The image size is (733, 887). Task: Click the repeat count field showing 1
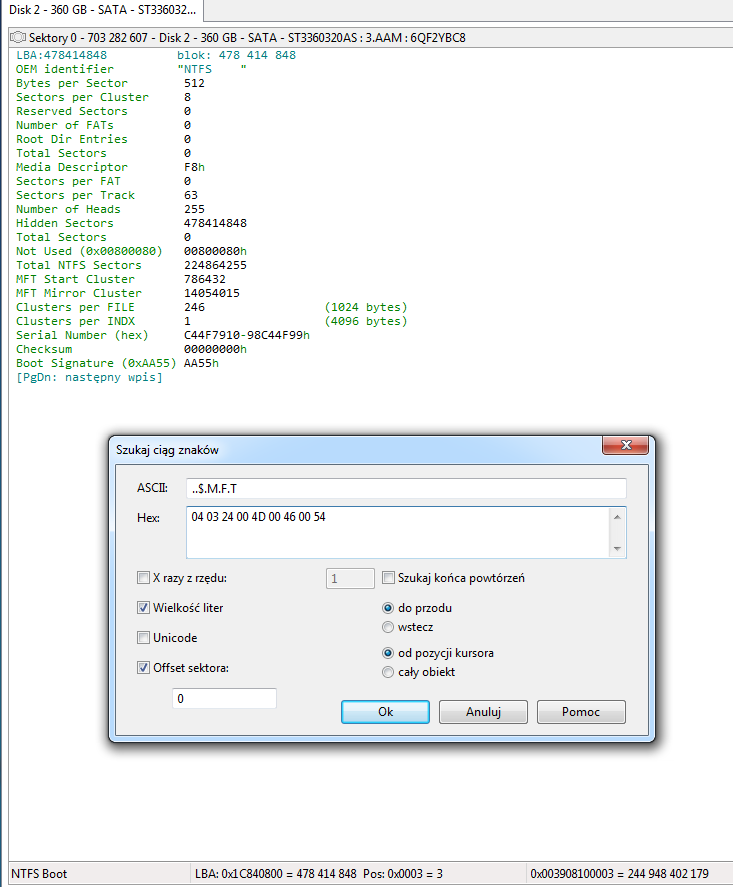tap(350, 578)
